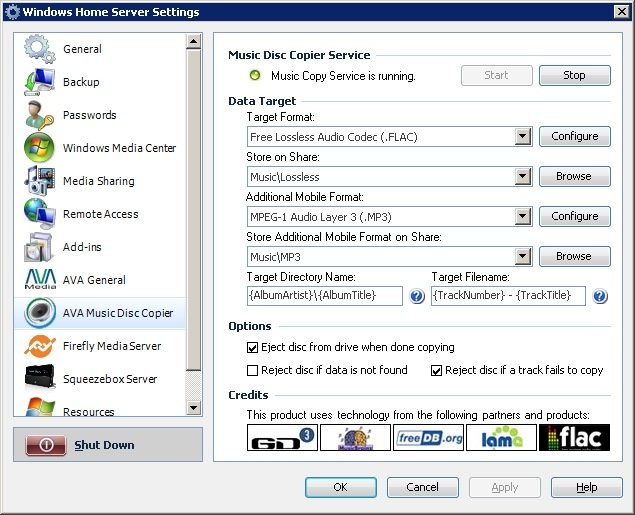This screenshot has width=635, height=515.
Task: Click the Backup computer icon
Action: point(39,82)
